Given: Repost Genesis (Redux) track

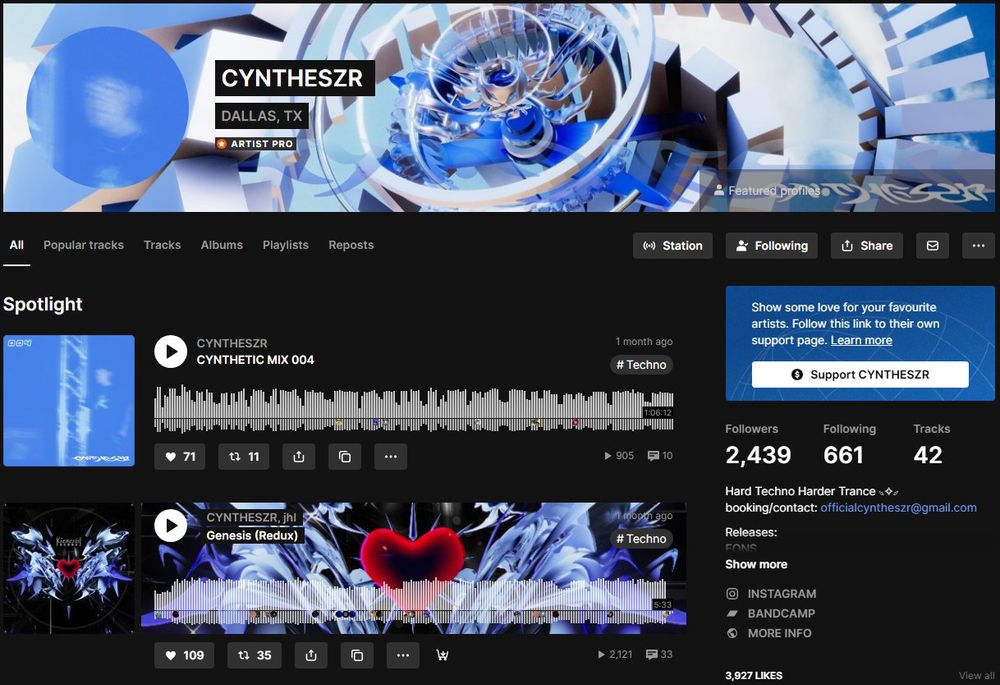Looking at the screenshot, I should [x=254, y=655].
